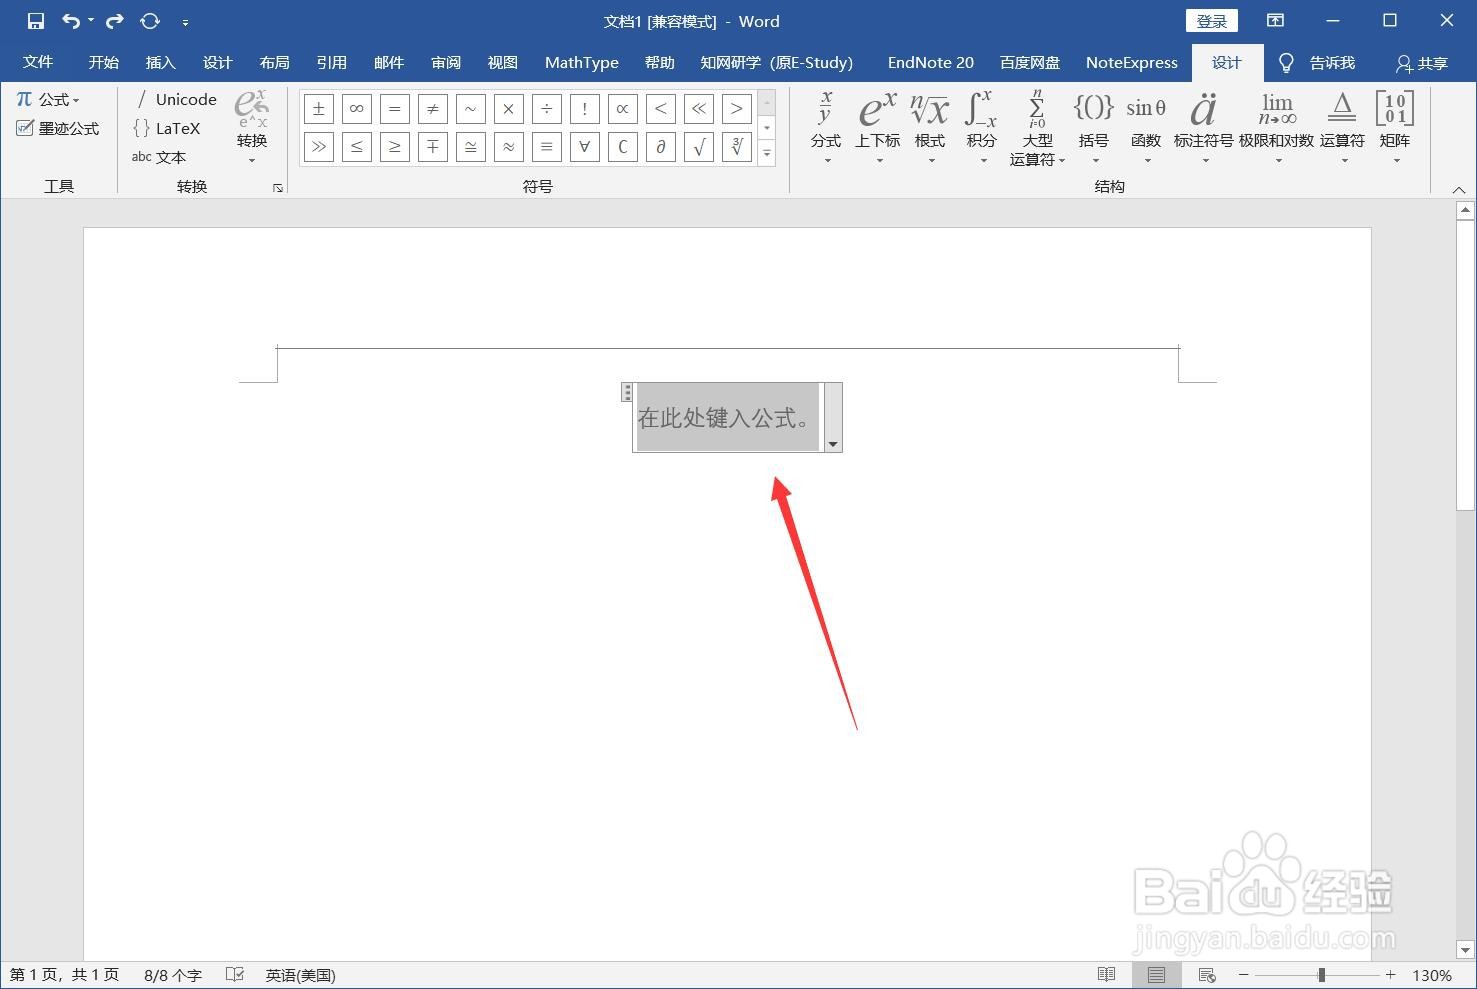Insert the much-less-than symbol
The height and width of the screenshot is (989, 1477).
(698, 109)
